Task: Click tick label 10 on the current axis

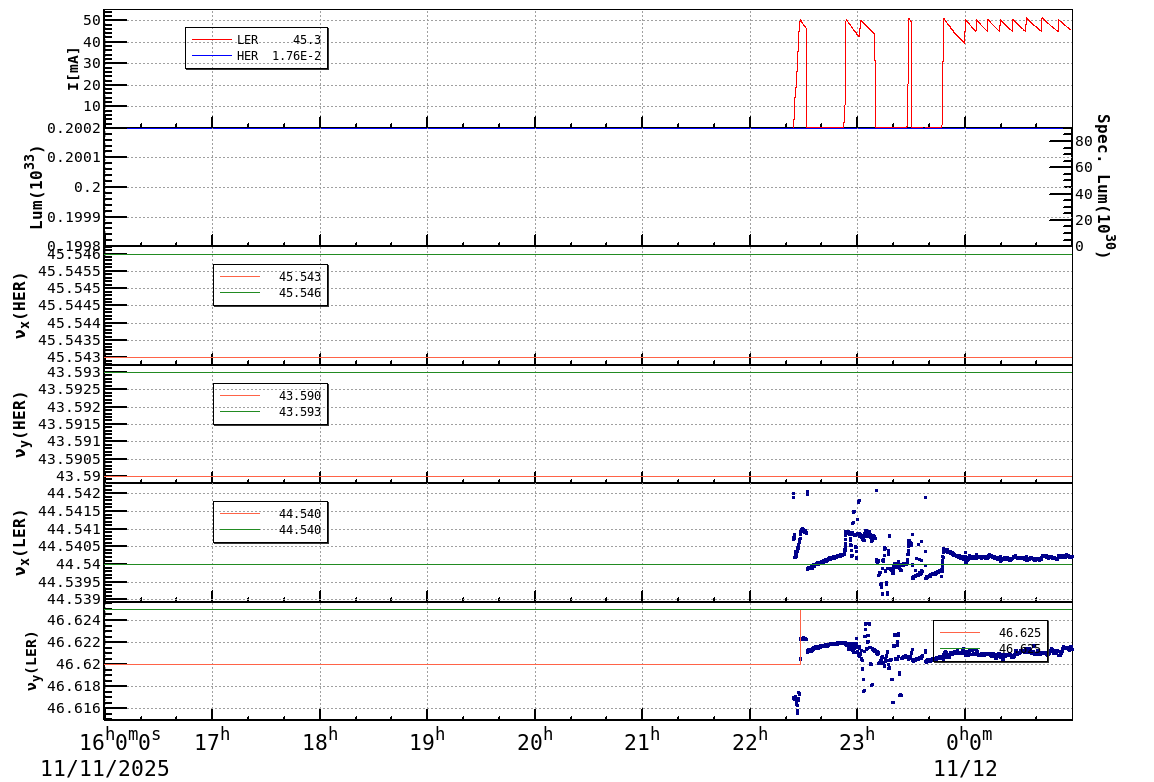Action: coord(91,106)
